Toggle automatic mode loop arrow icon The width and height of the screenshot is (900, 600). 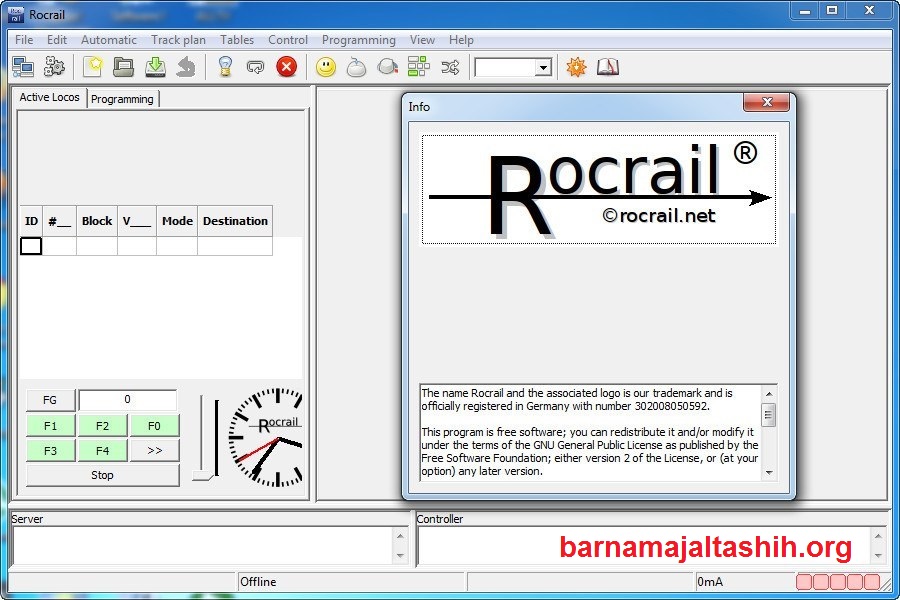(x=255, y=68)
